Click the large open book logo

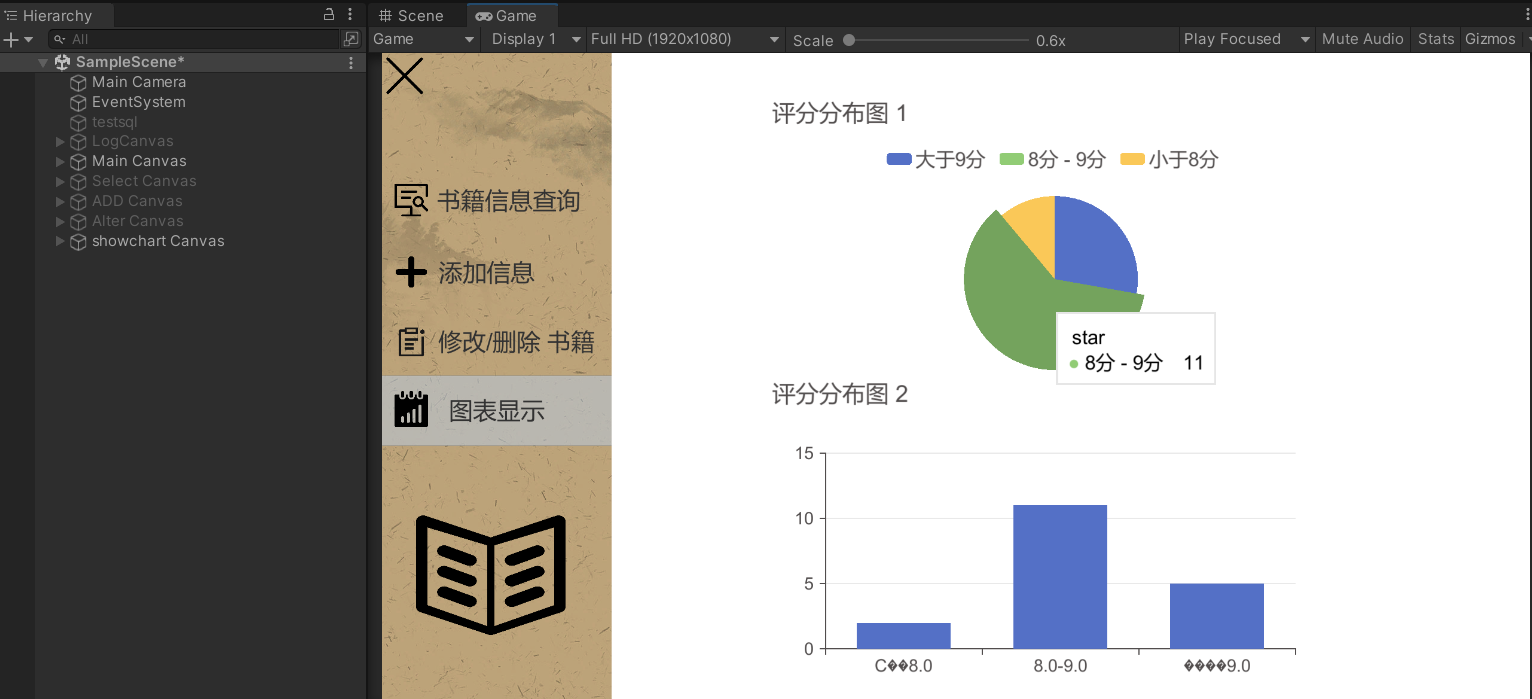click(491, 575)
